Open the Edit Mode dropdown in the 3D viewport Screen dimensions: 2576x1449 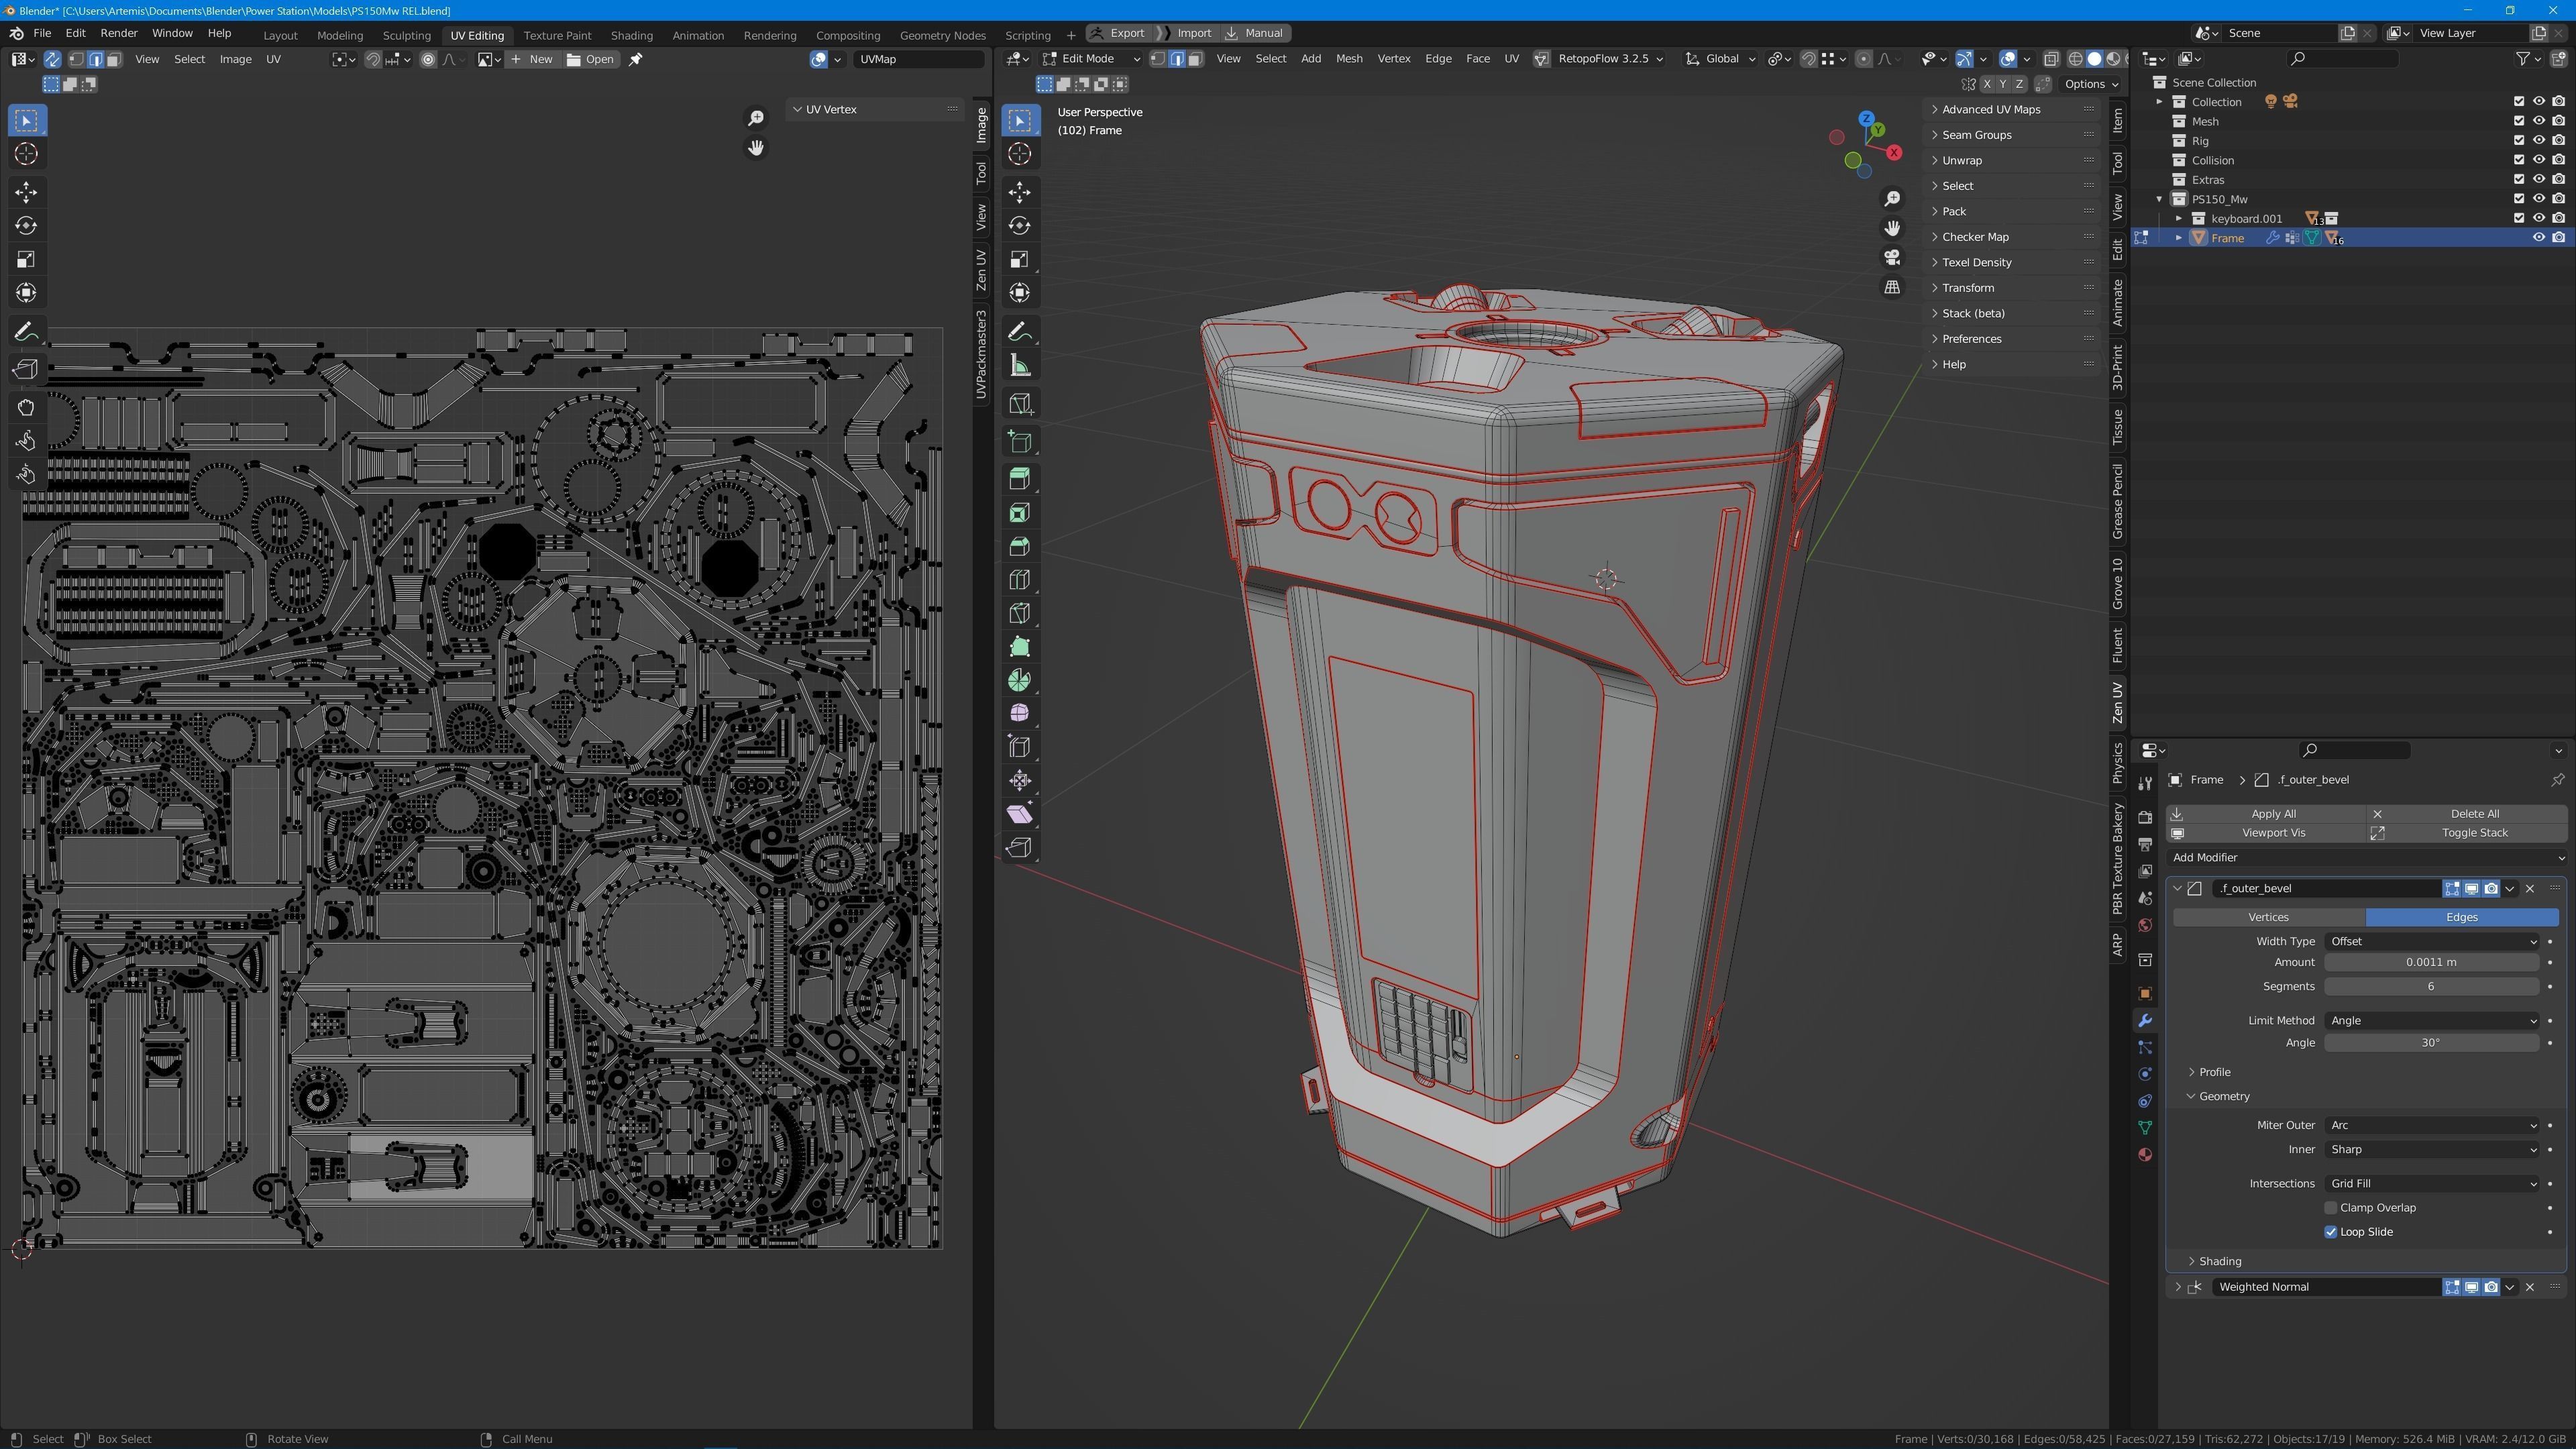tap(1090, 59)
